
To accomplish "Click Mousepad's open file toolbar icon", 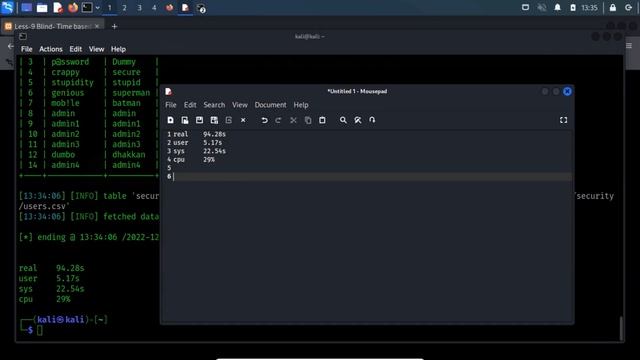I will click(185, 120).
